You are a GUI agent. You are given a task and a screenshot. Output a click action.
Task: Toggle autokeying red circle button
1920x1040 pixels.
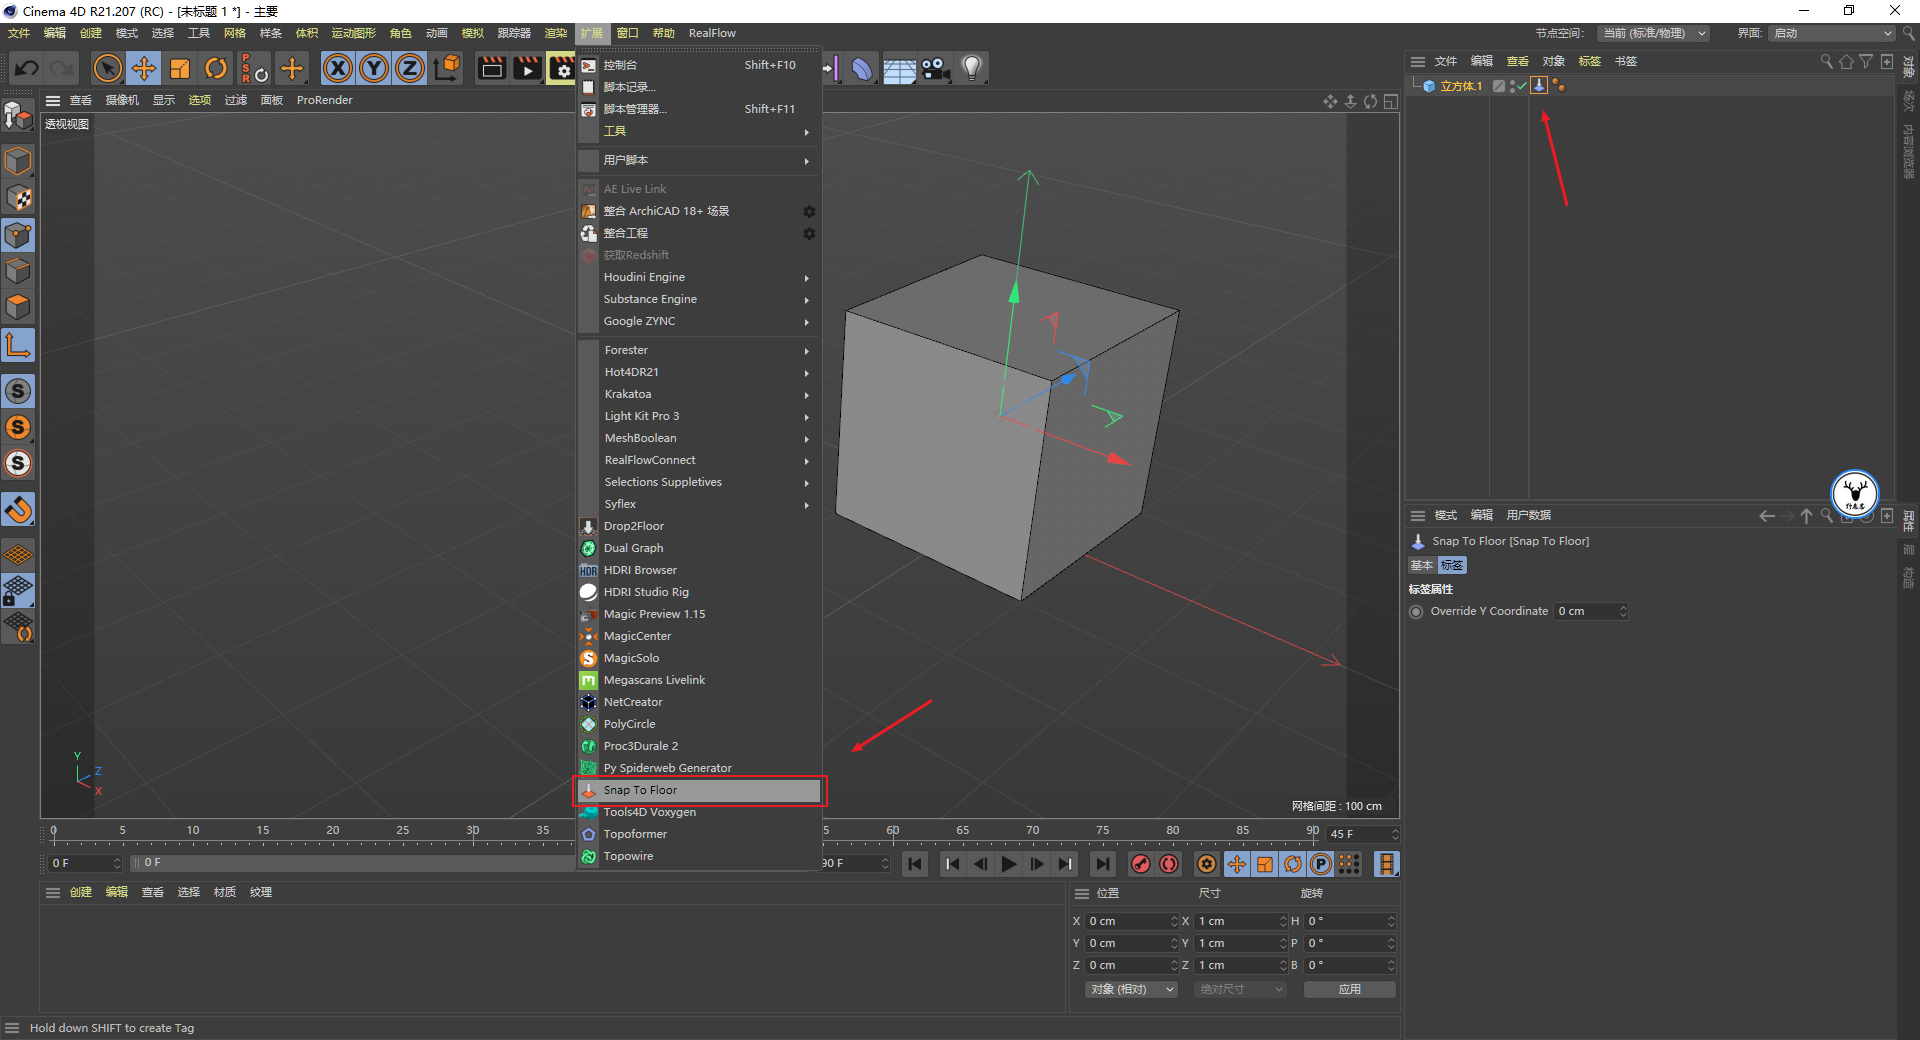click(1169, 864)
